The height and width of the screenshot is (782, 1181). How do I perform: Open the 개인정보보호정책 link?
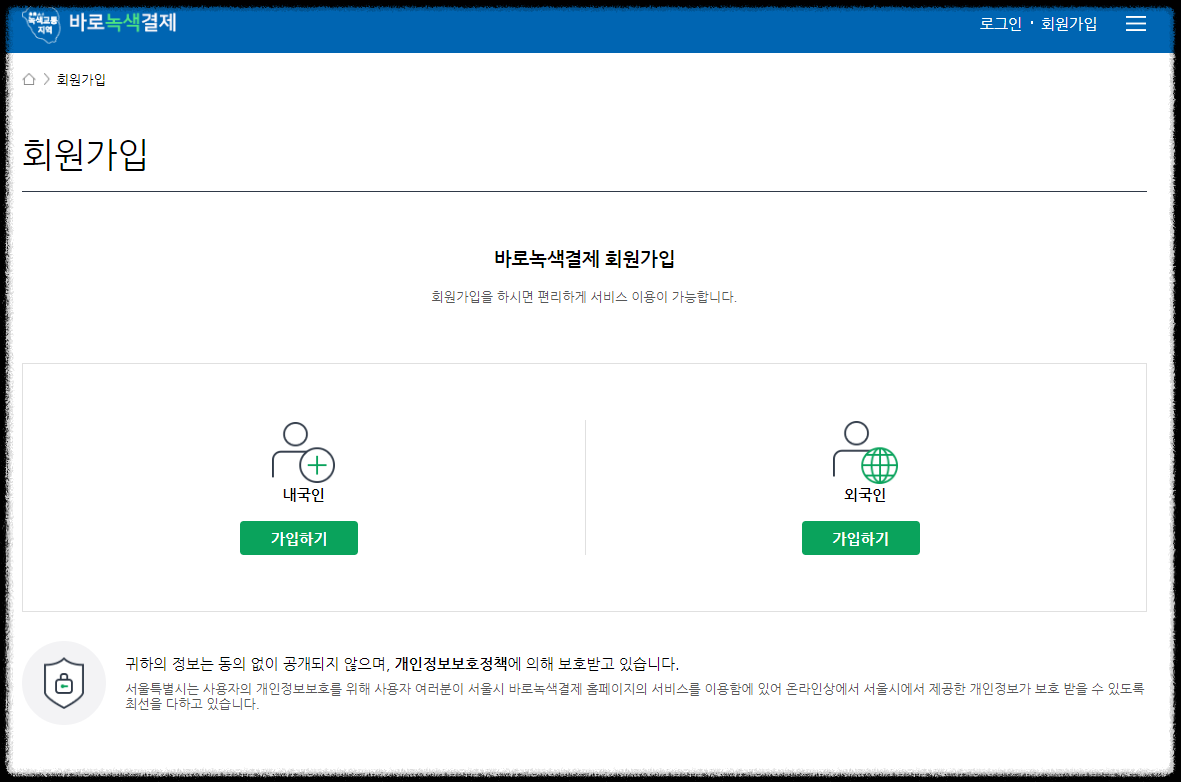[x=450, y=664]
